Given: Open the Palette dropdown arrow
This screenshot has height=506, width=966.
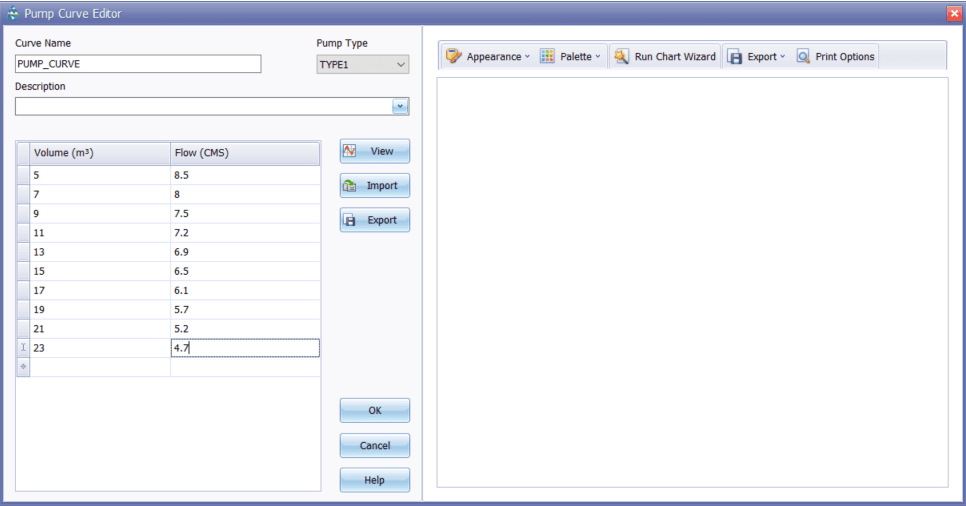Looking at the screenshot, I should click(x=598, y=57).
